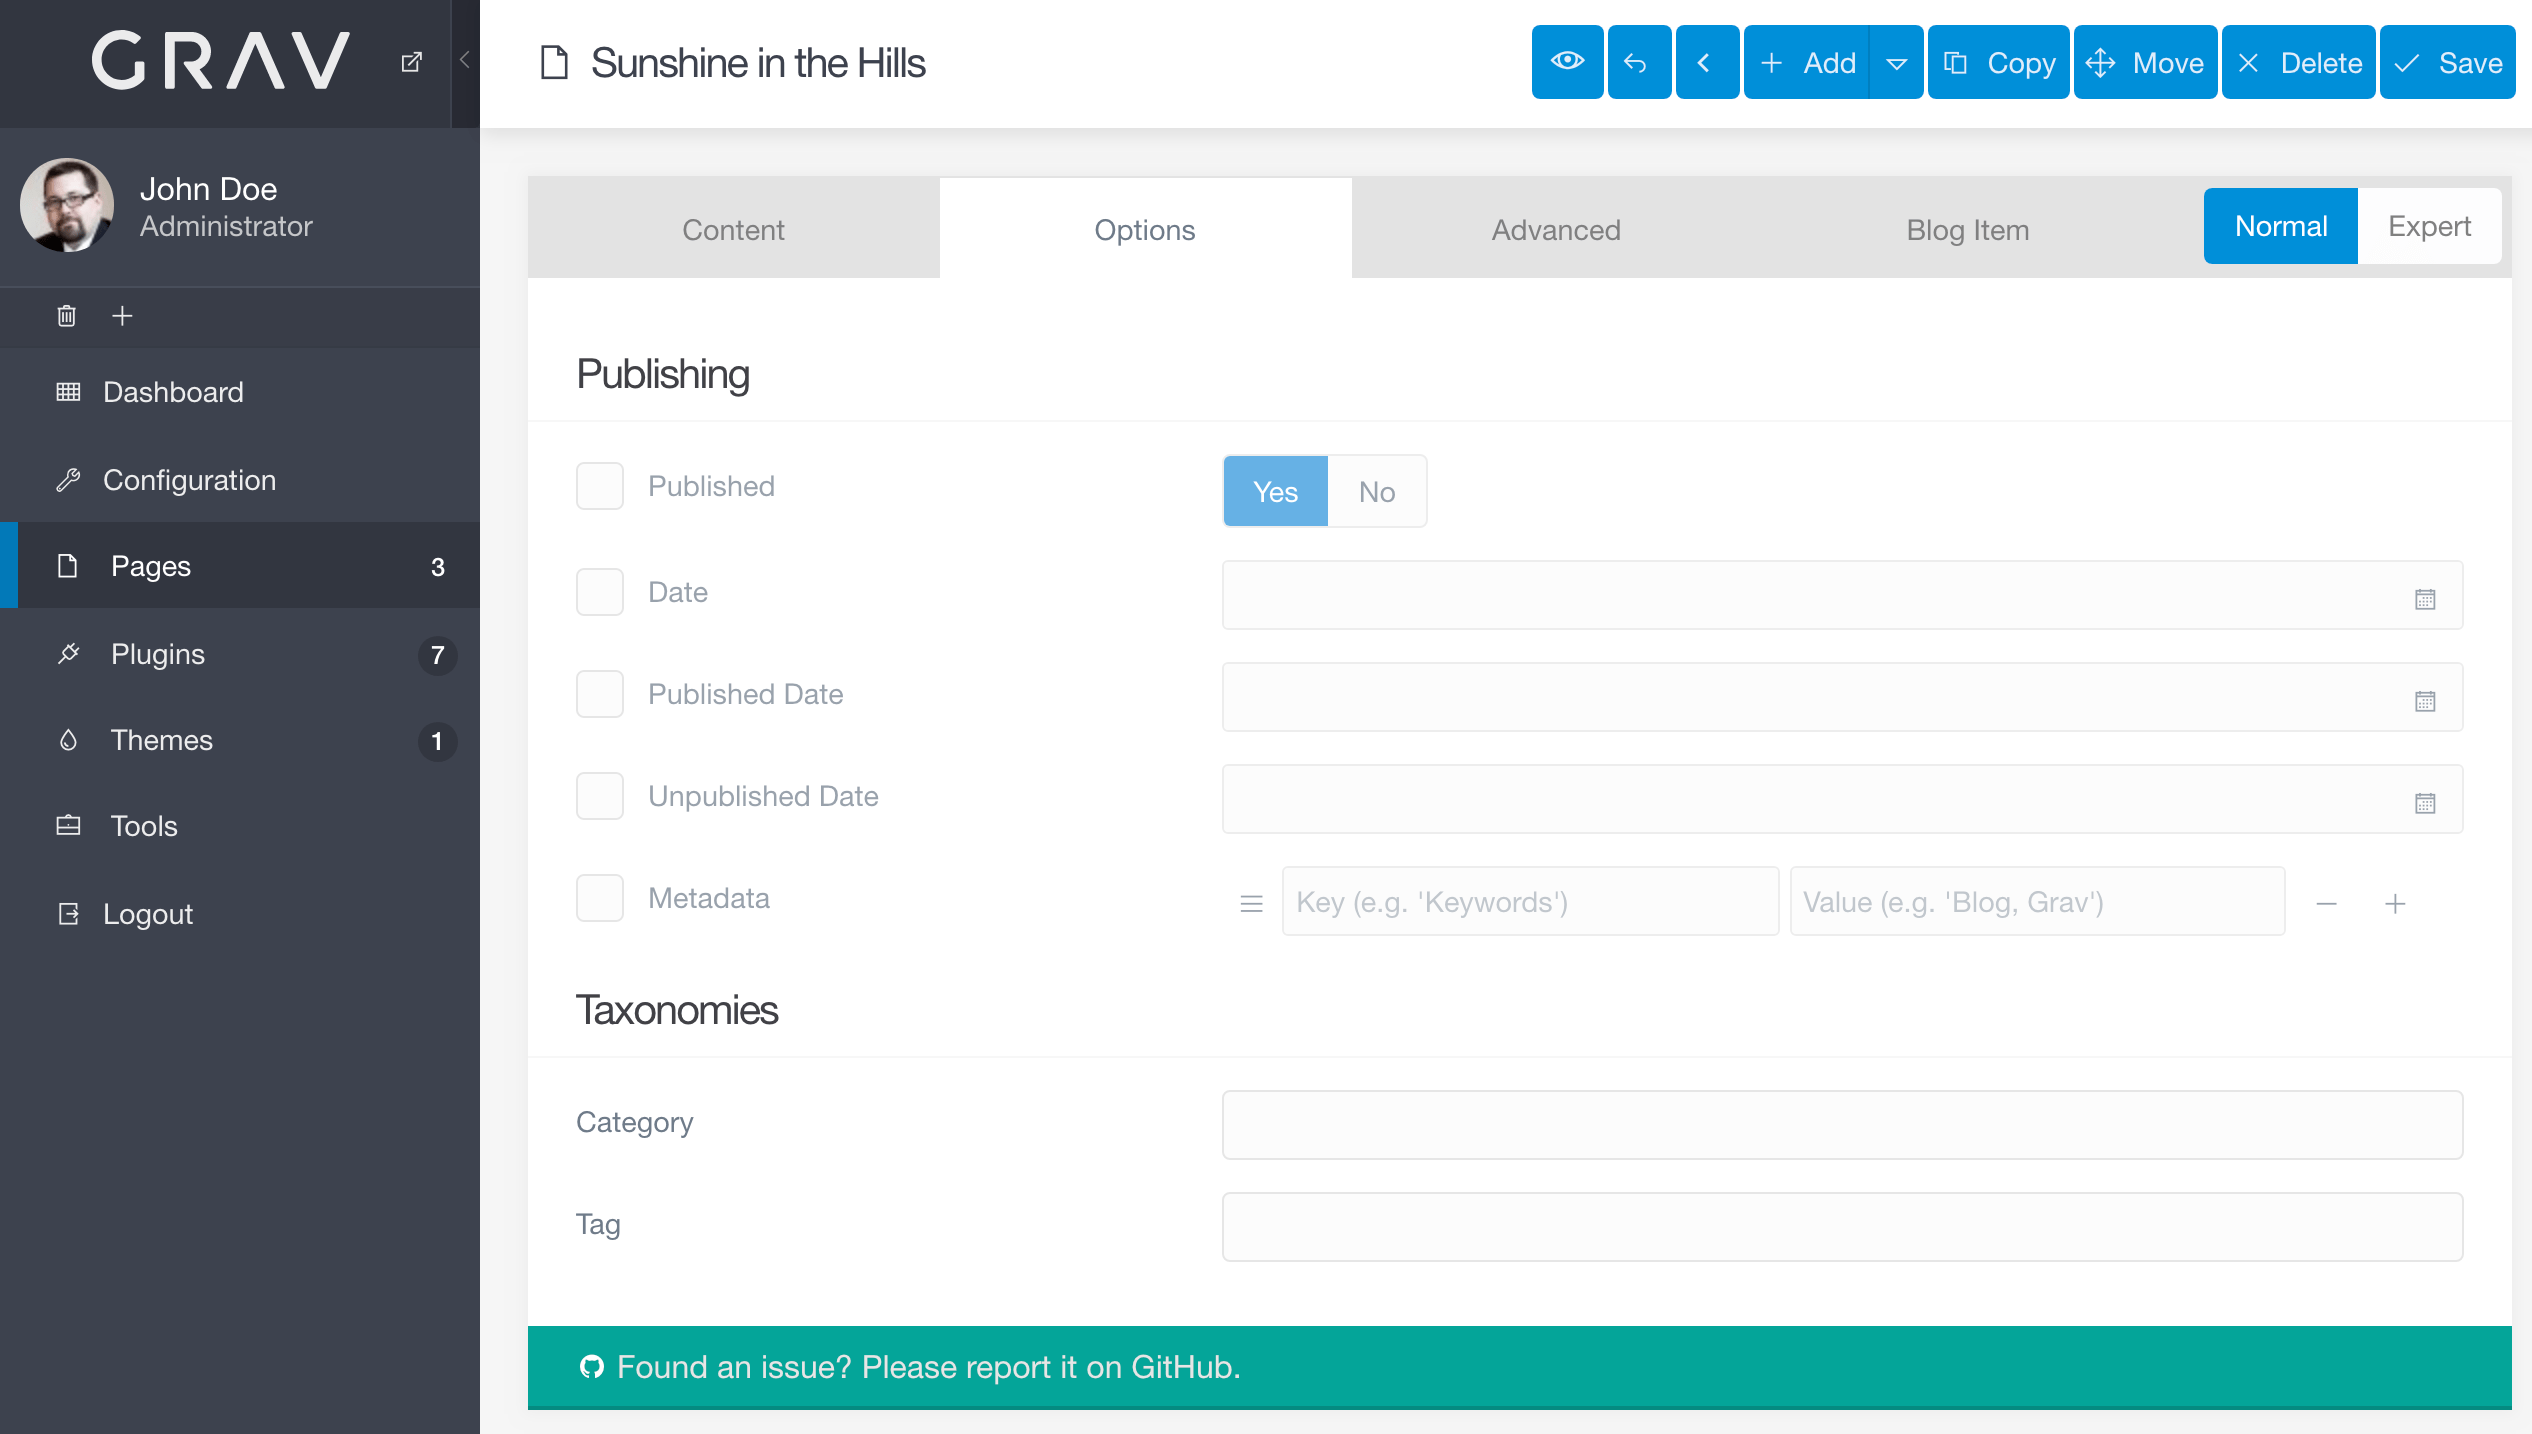
Task: Click the GitHub icon in the footer banner
Action: click(x=591, y=1367)
